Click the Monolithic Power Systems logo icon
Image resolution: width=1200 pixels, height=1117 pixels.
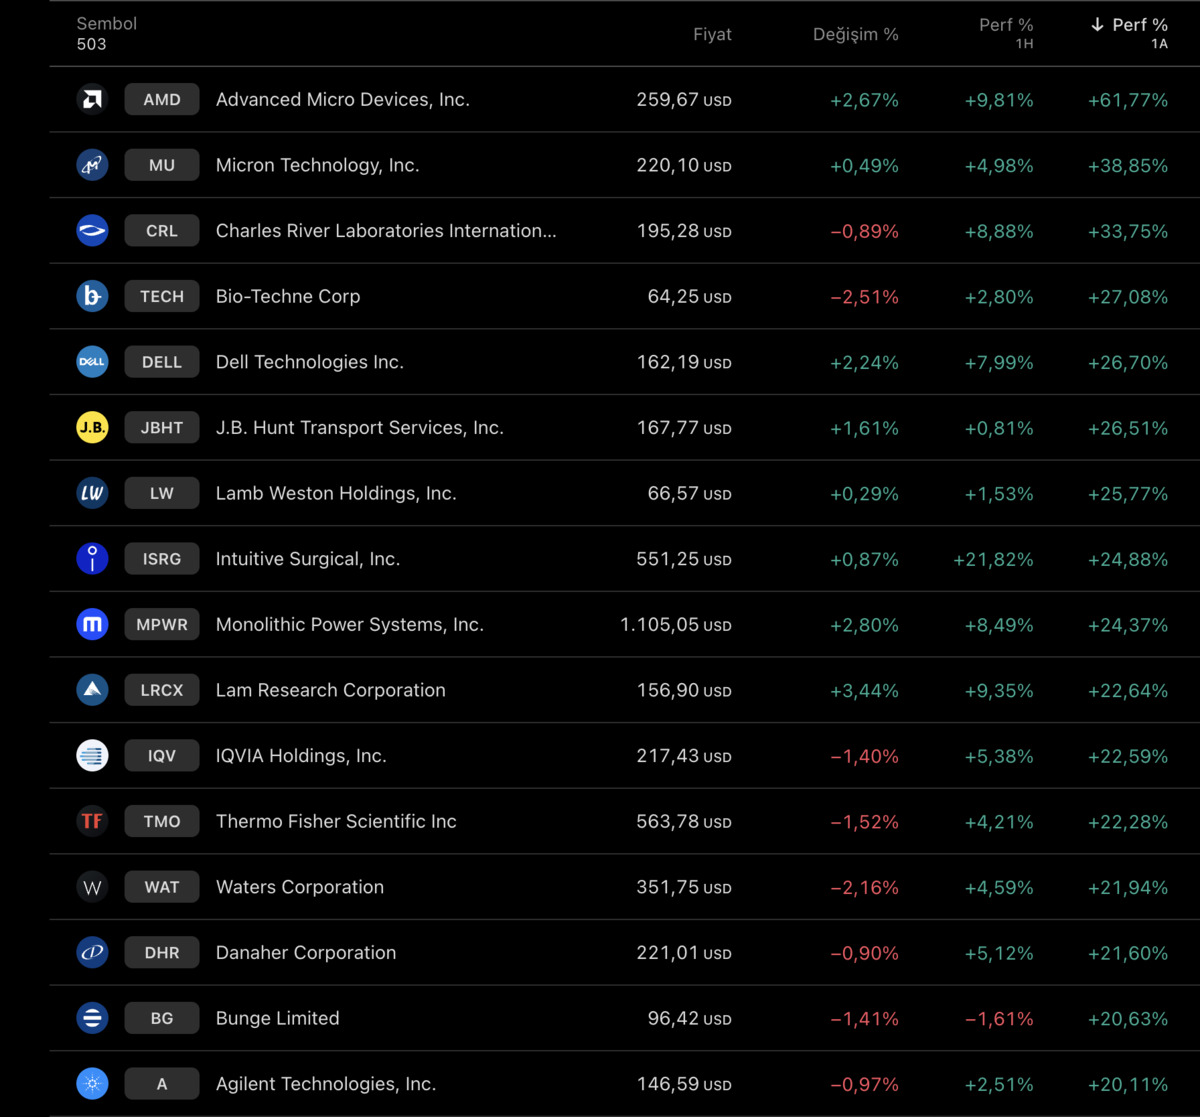(x=92, y=624)
